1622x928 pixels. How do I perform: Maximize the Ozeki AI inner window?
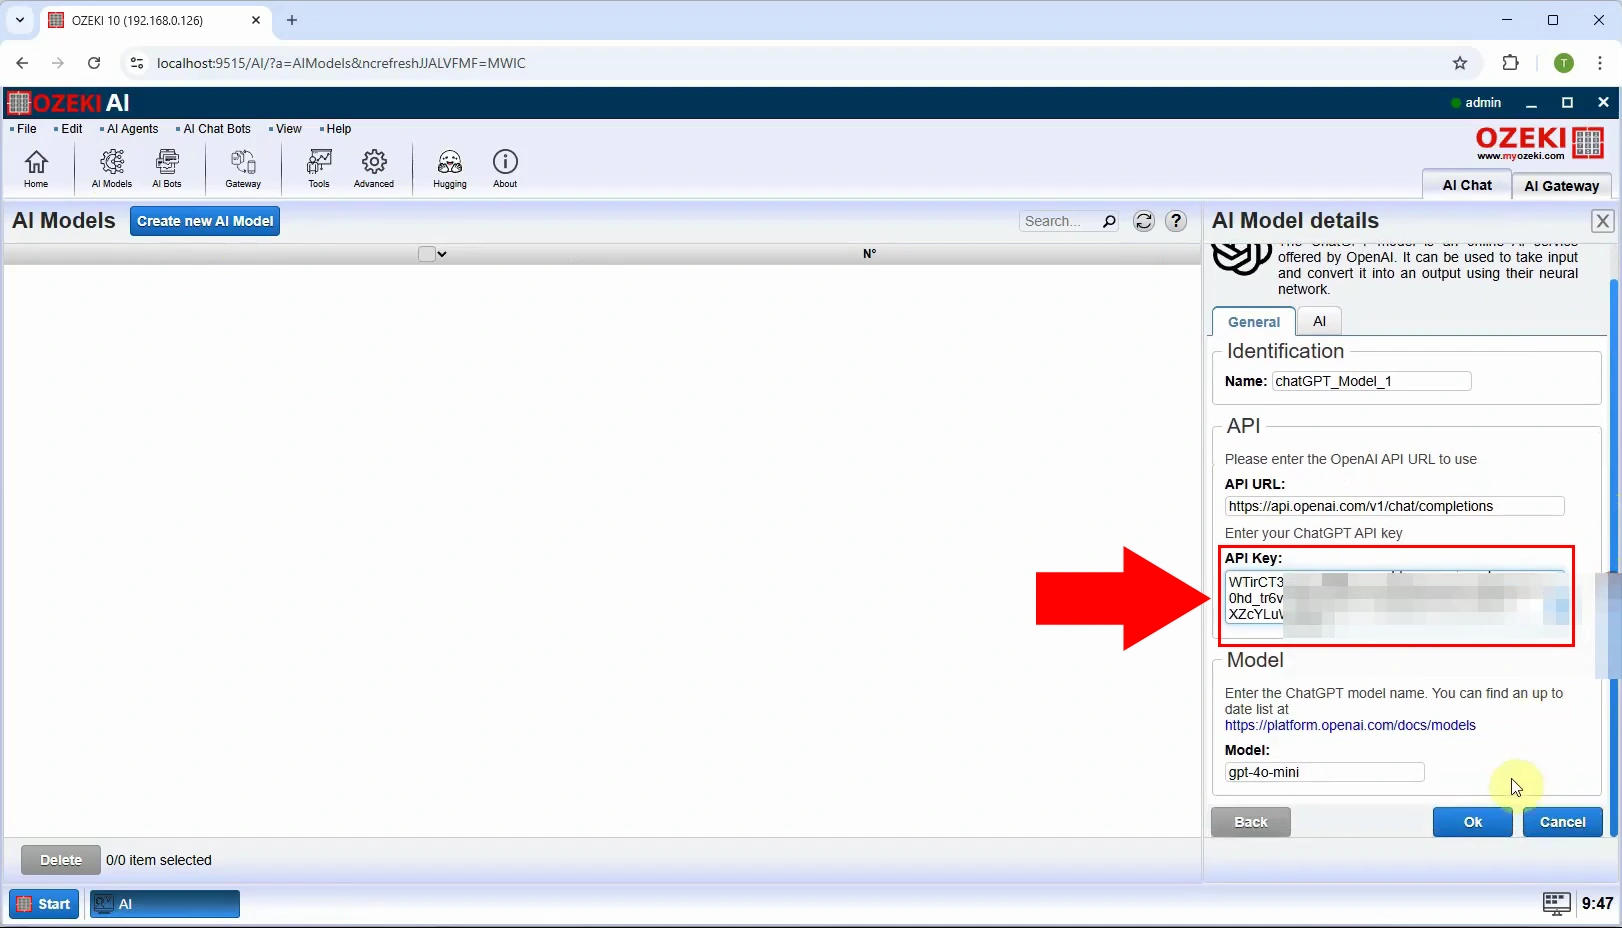pos(1567,103)
